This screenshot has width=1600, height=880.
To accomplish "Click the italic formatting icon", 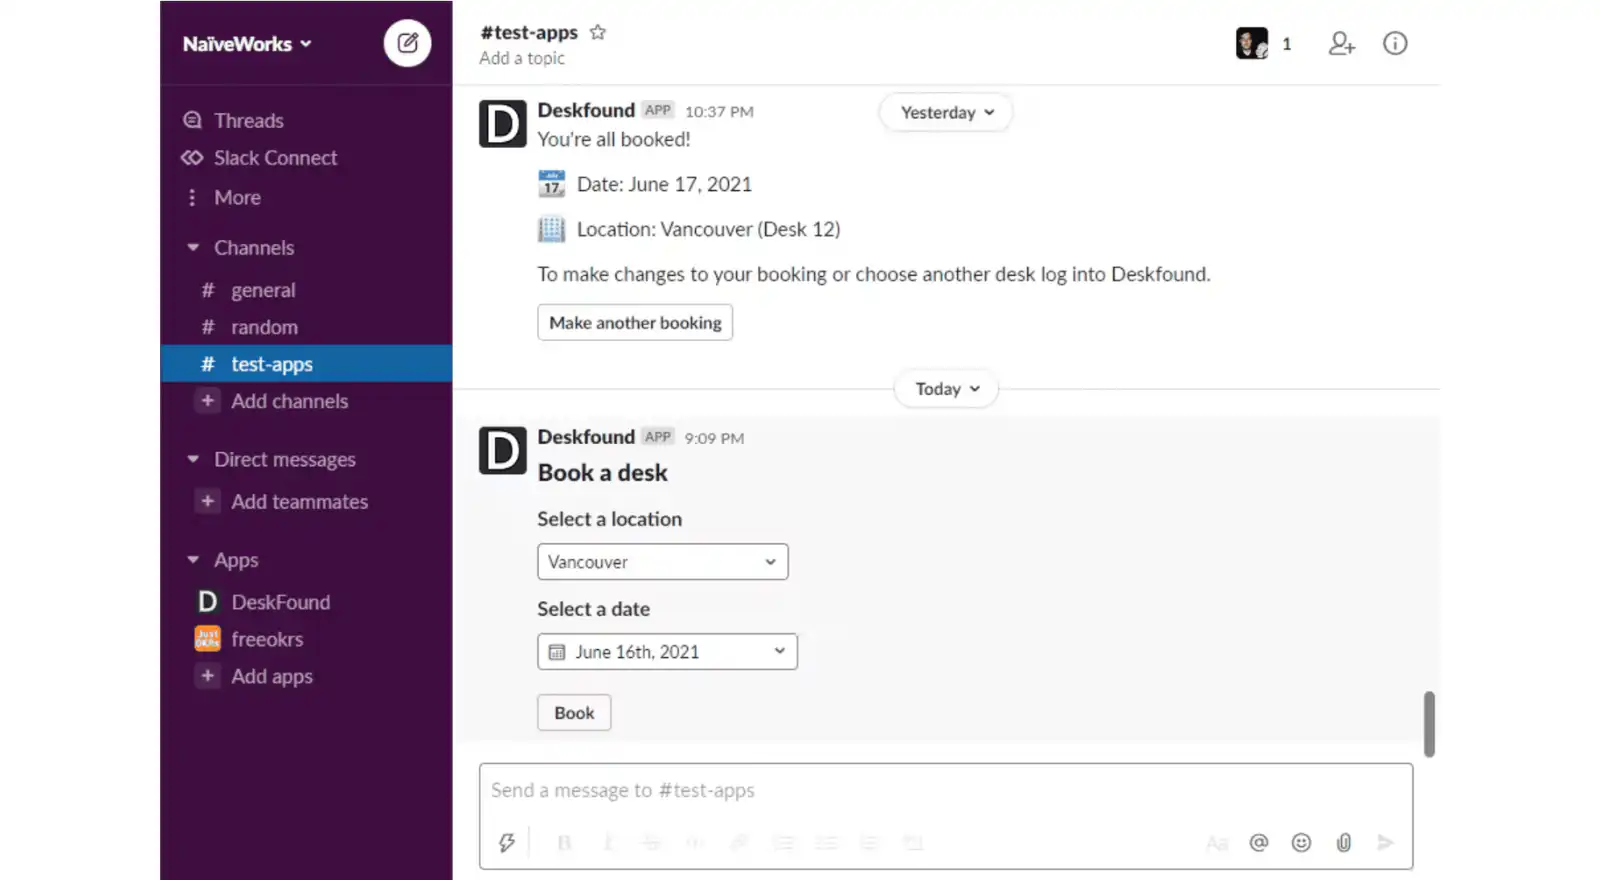I will (607, 843).
